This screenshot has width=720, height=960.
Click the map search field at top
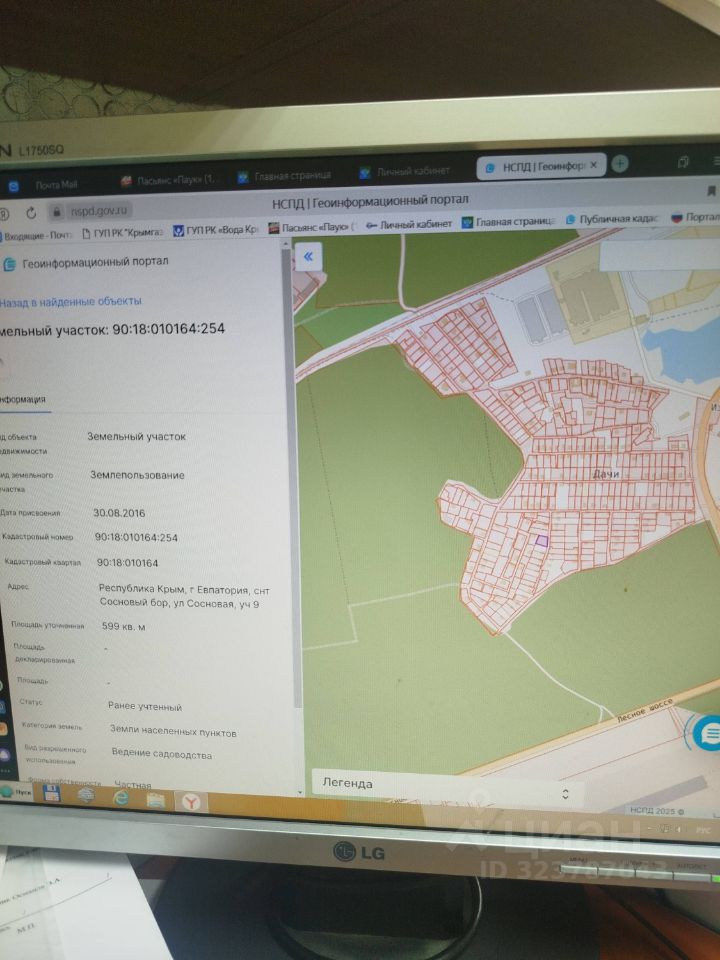point(659,255)
